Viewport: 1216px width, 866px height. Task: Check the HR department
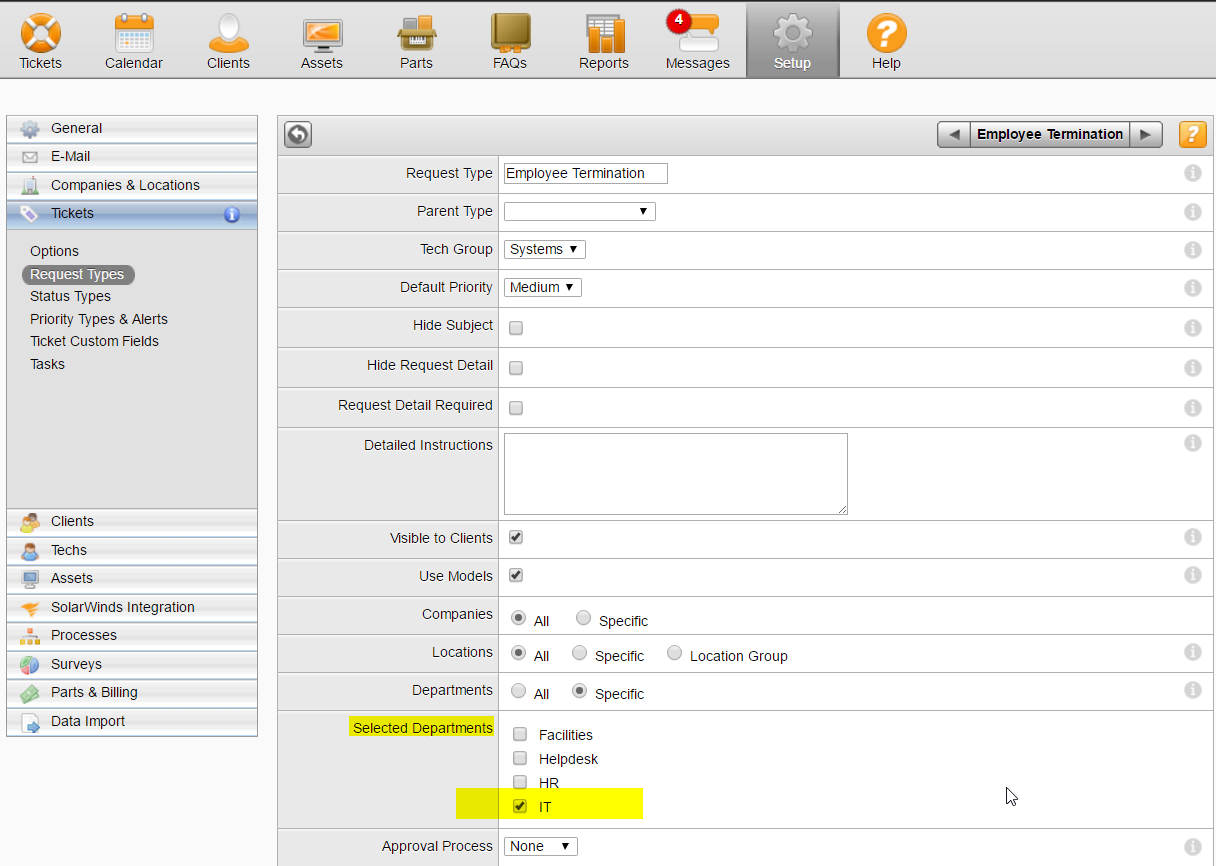[520, 782]
